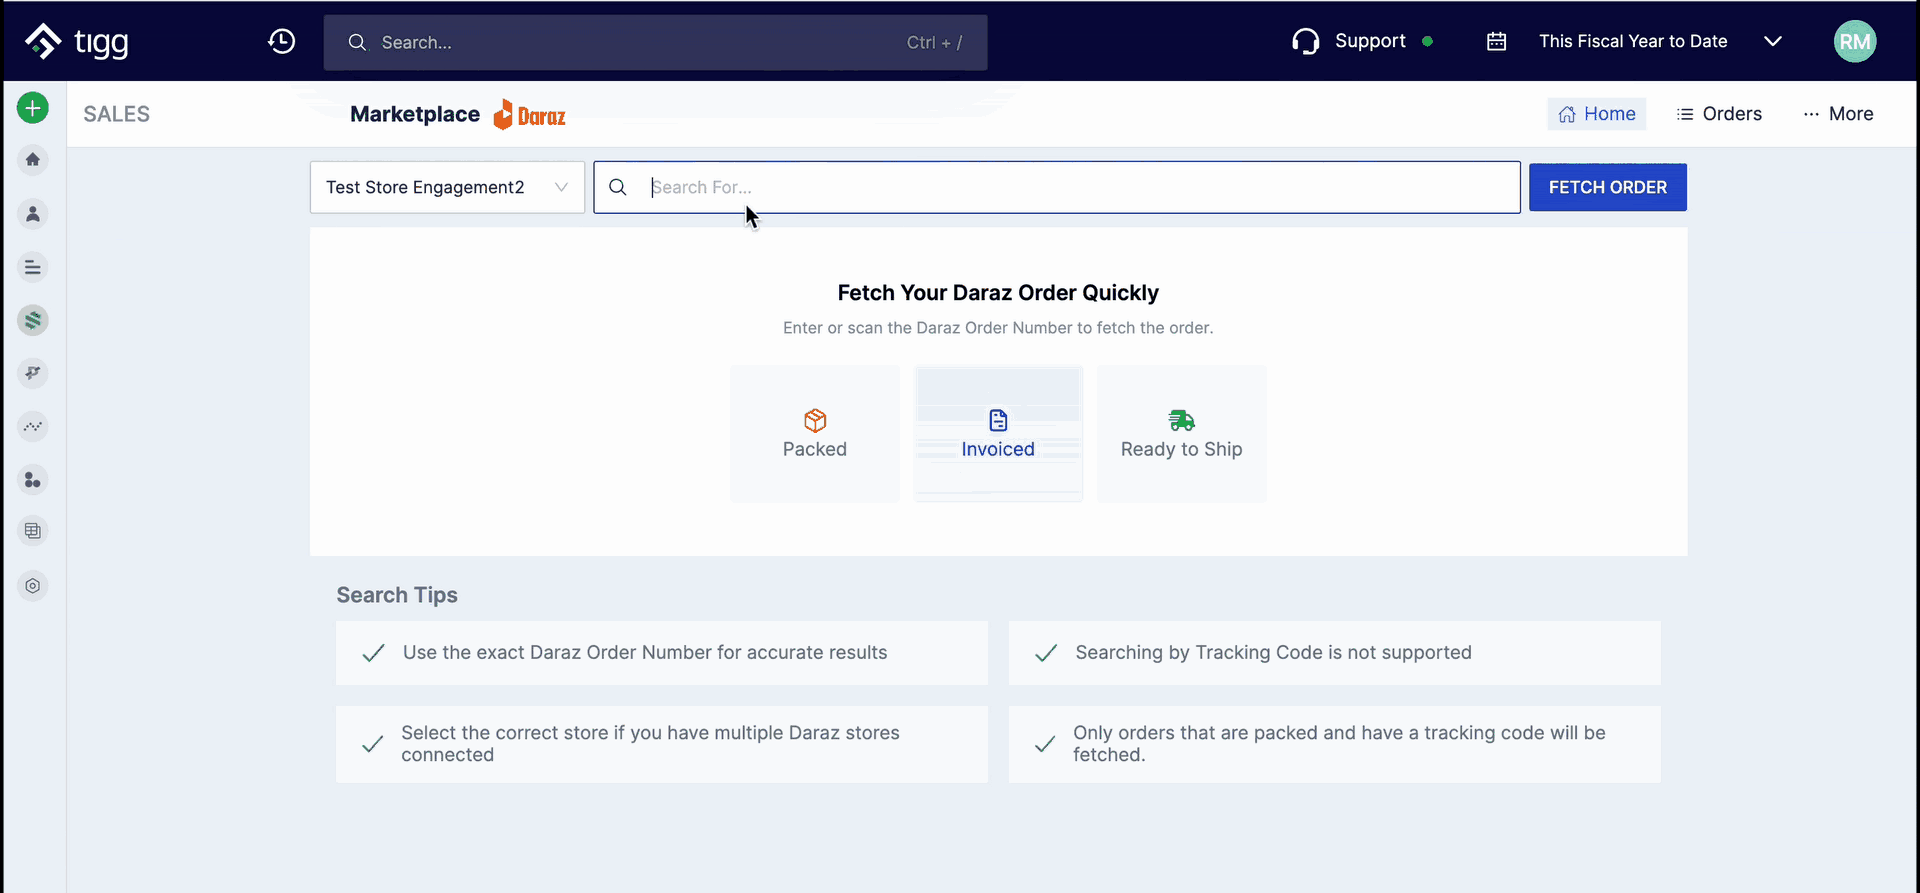The width and height of the screenshot is (1920, 893).
Task: Click 'Fetch Your Daraz Order Quickly' heading
Action: [x=998, y=293]
